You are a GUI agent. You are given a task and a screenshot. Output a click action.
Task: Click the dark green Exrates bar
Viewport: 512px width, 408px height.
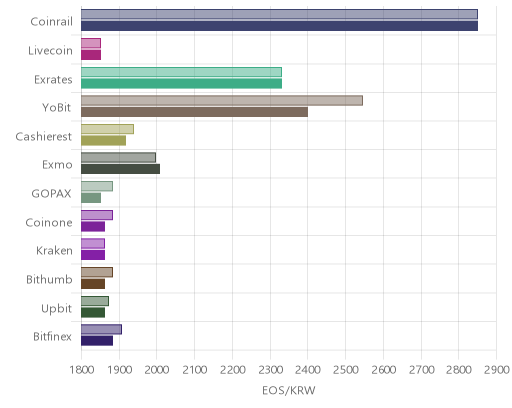pos(181,84)
